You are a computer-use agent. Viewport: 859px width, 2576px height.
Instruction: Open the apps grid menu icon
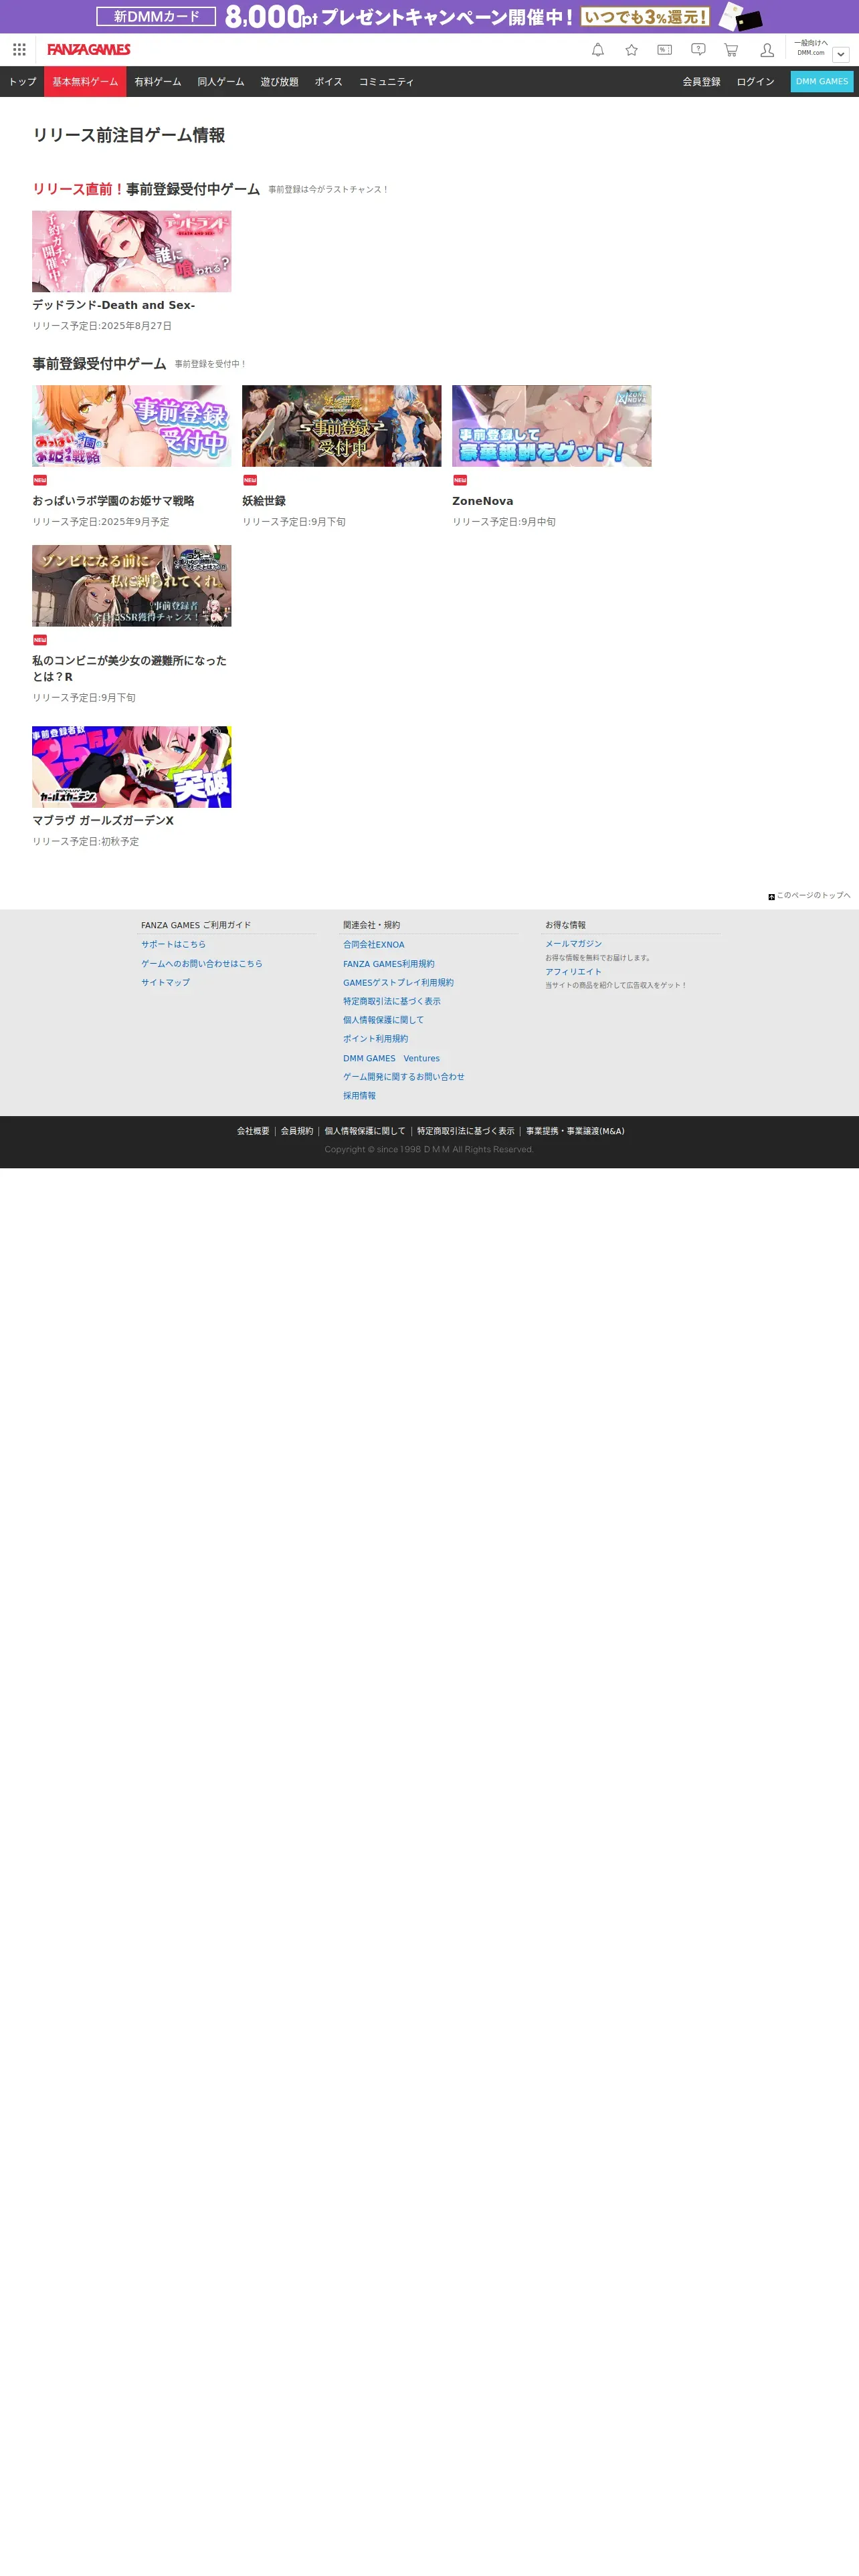19,50
